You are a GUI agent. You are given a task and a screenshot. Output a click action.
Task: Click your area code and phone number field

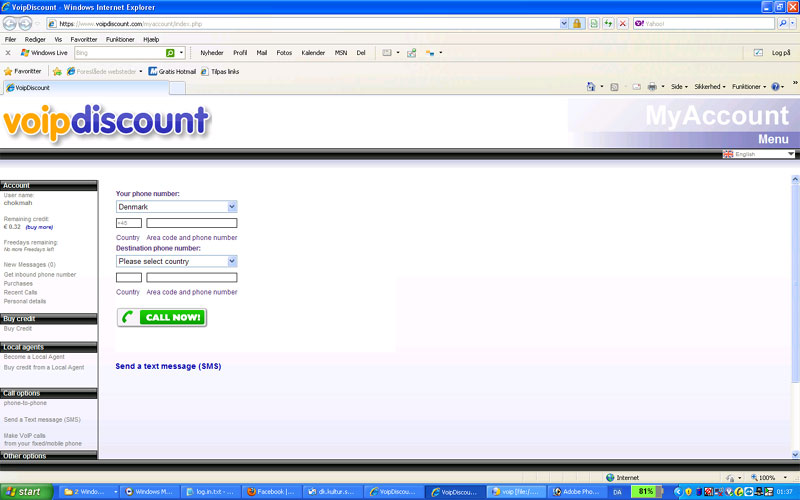192,223
